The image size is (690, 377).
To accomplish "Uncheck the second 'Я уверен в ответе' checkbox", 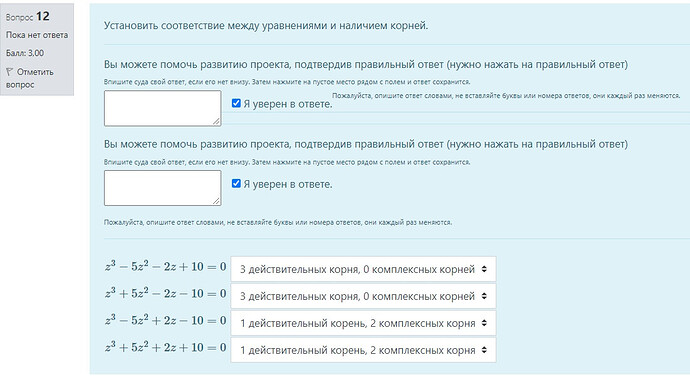I will pos(236,183).
